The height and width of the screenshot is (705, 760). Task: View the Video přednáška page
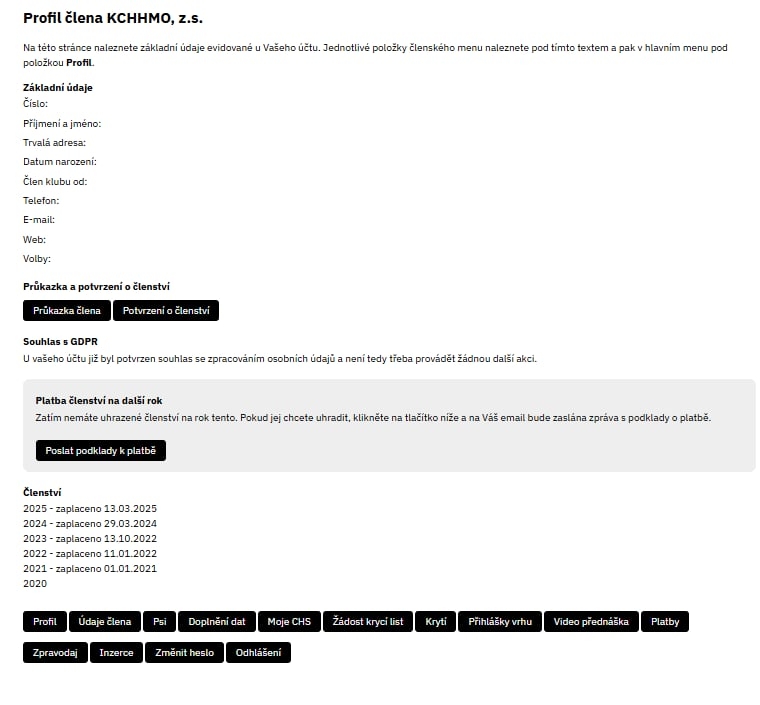[591, 622]
